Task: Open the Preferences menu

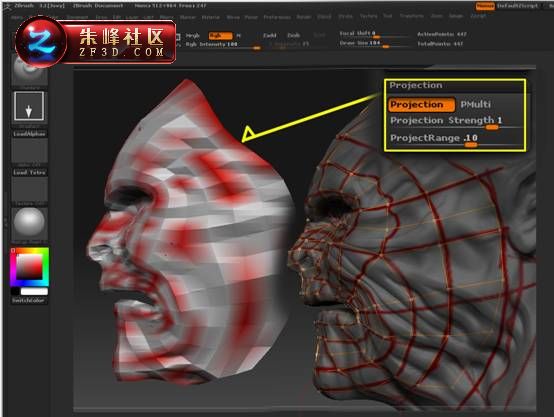Action: [277, 17]
